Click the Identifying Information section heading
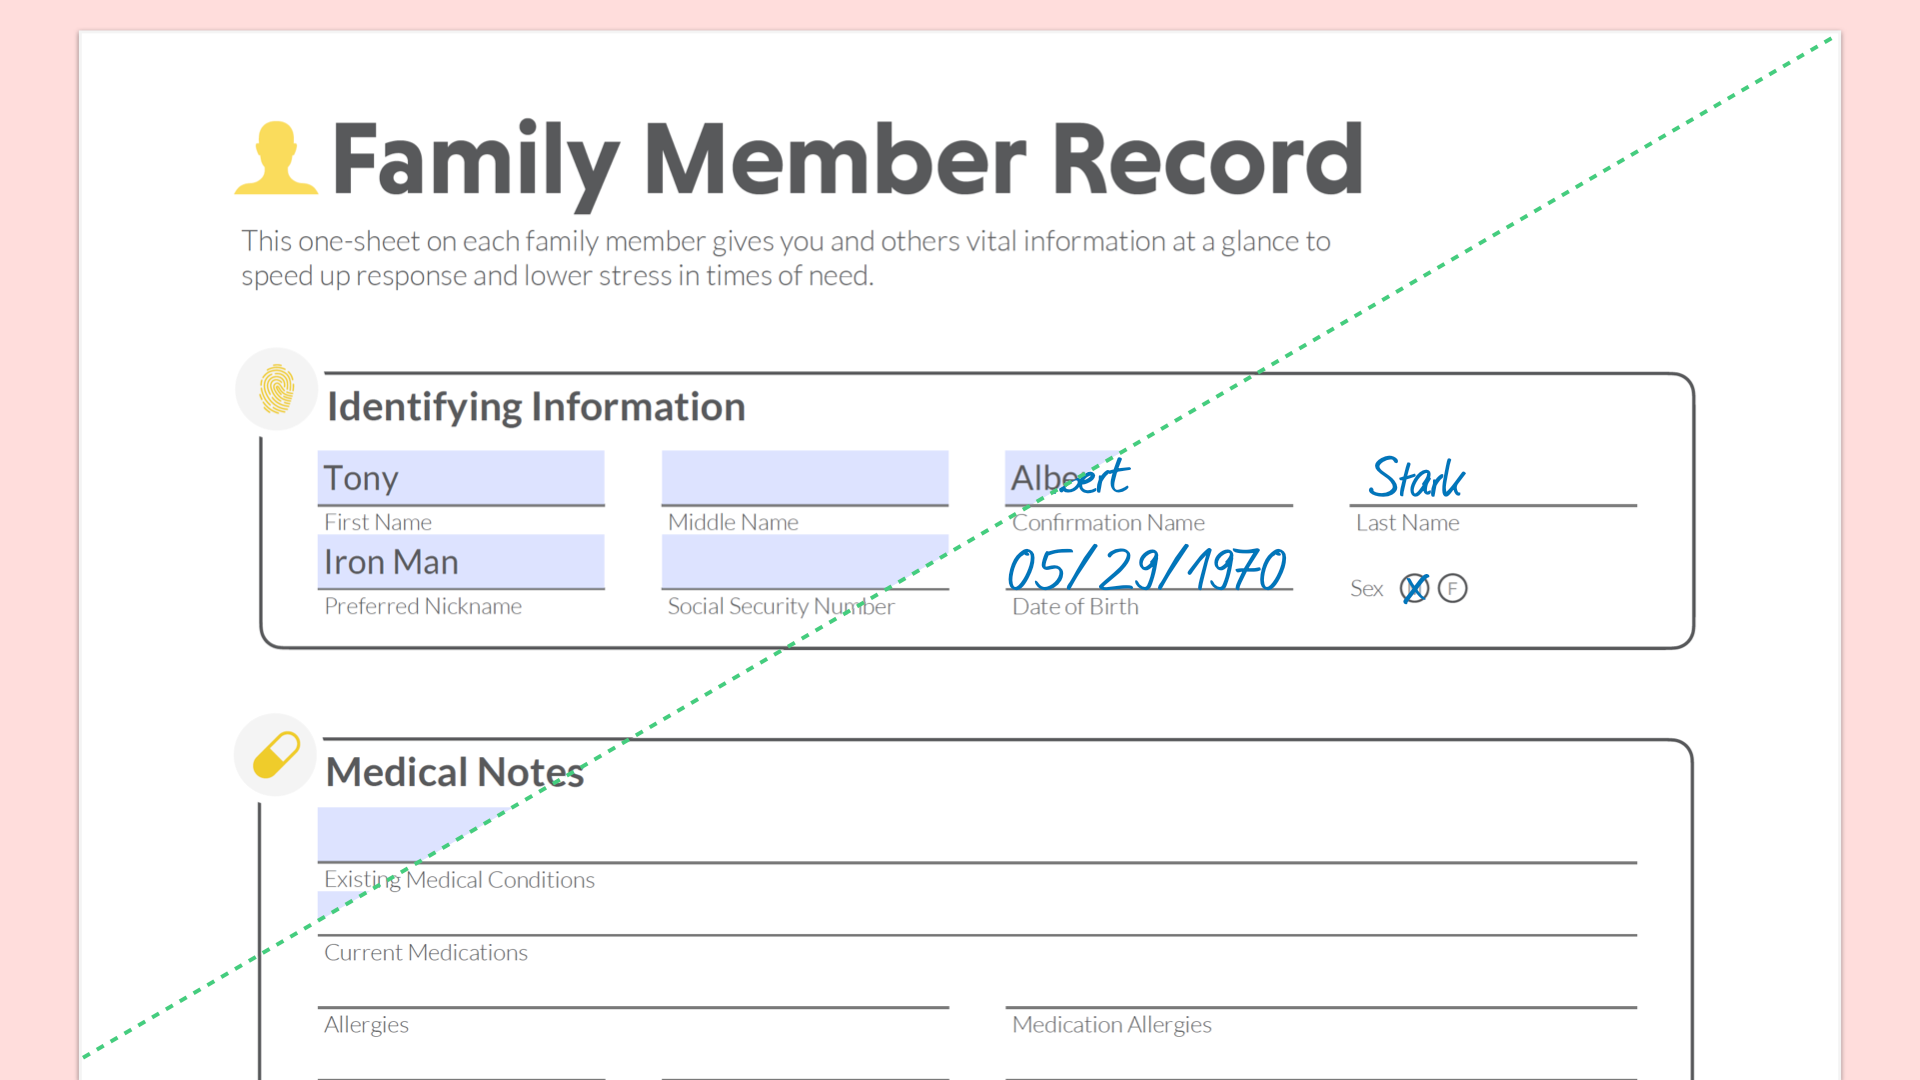The height and width of the screenshot is (1080, 1920). [x=536, y=407]
